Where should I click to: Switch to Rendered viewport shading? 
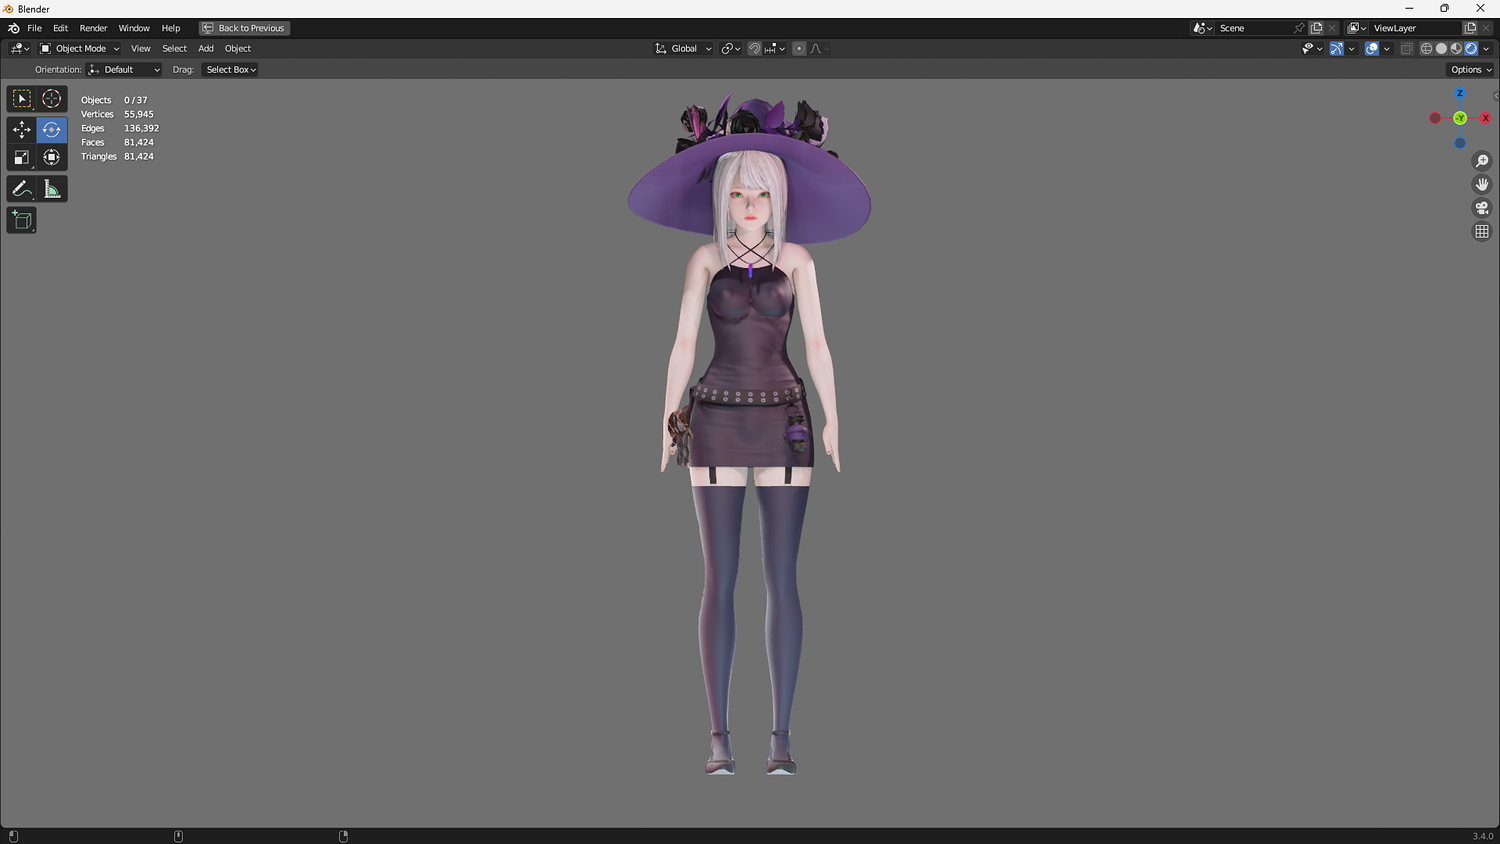click(x=1471, y=48)
